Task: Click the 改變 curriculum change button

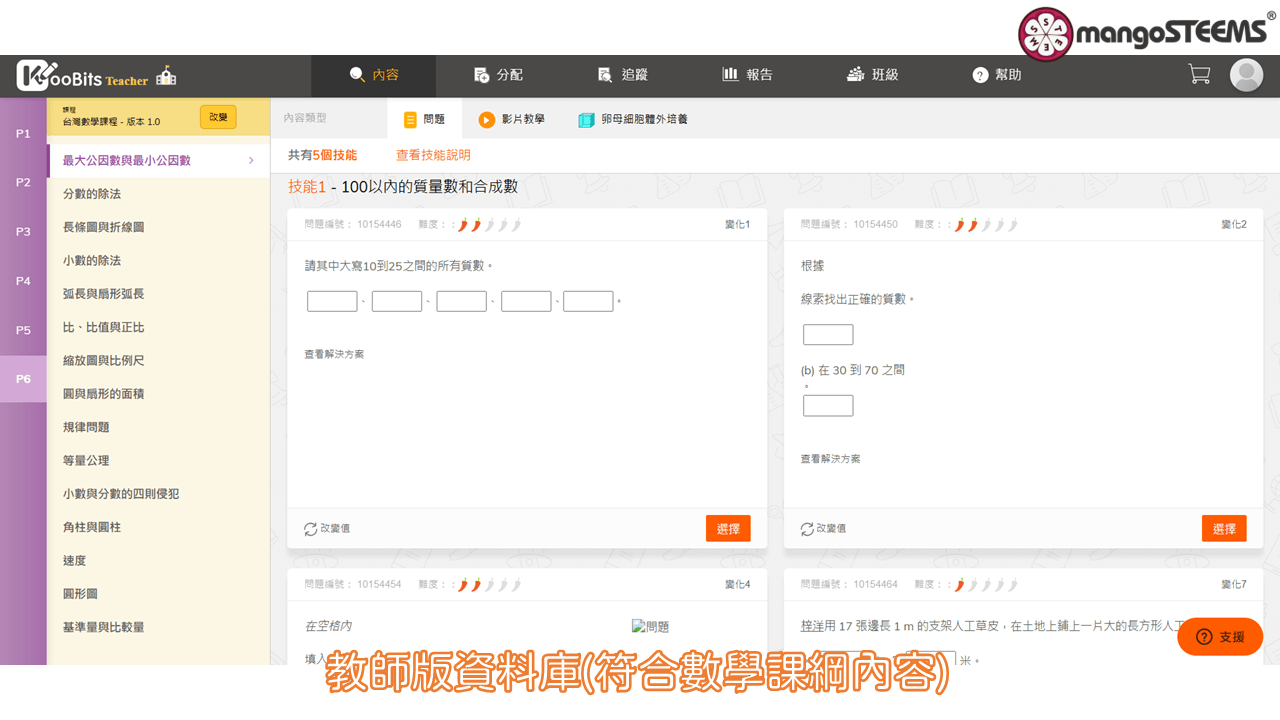Action: [x=218, y=117]
